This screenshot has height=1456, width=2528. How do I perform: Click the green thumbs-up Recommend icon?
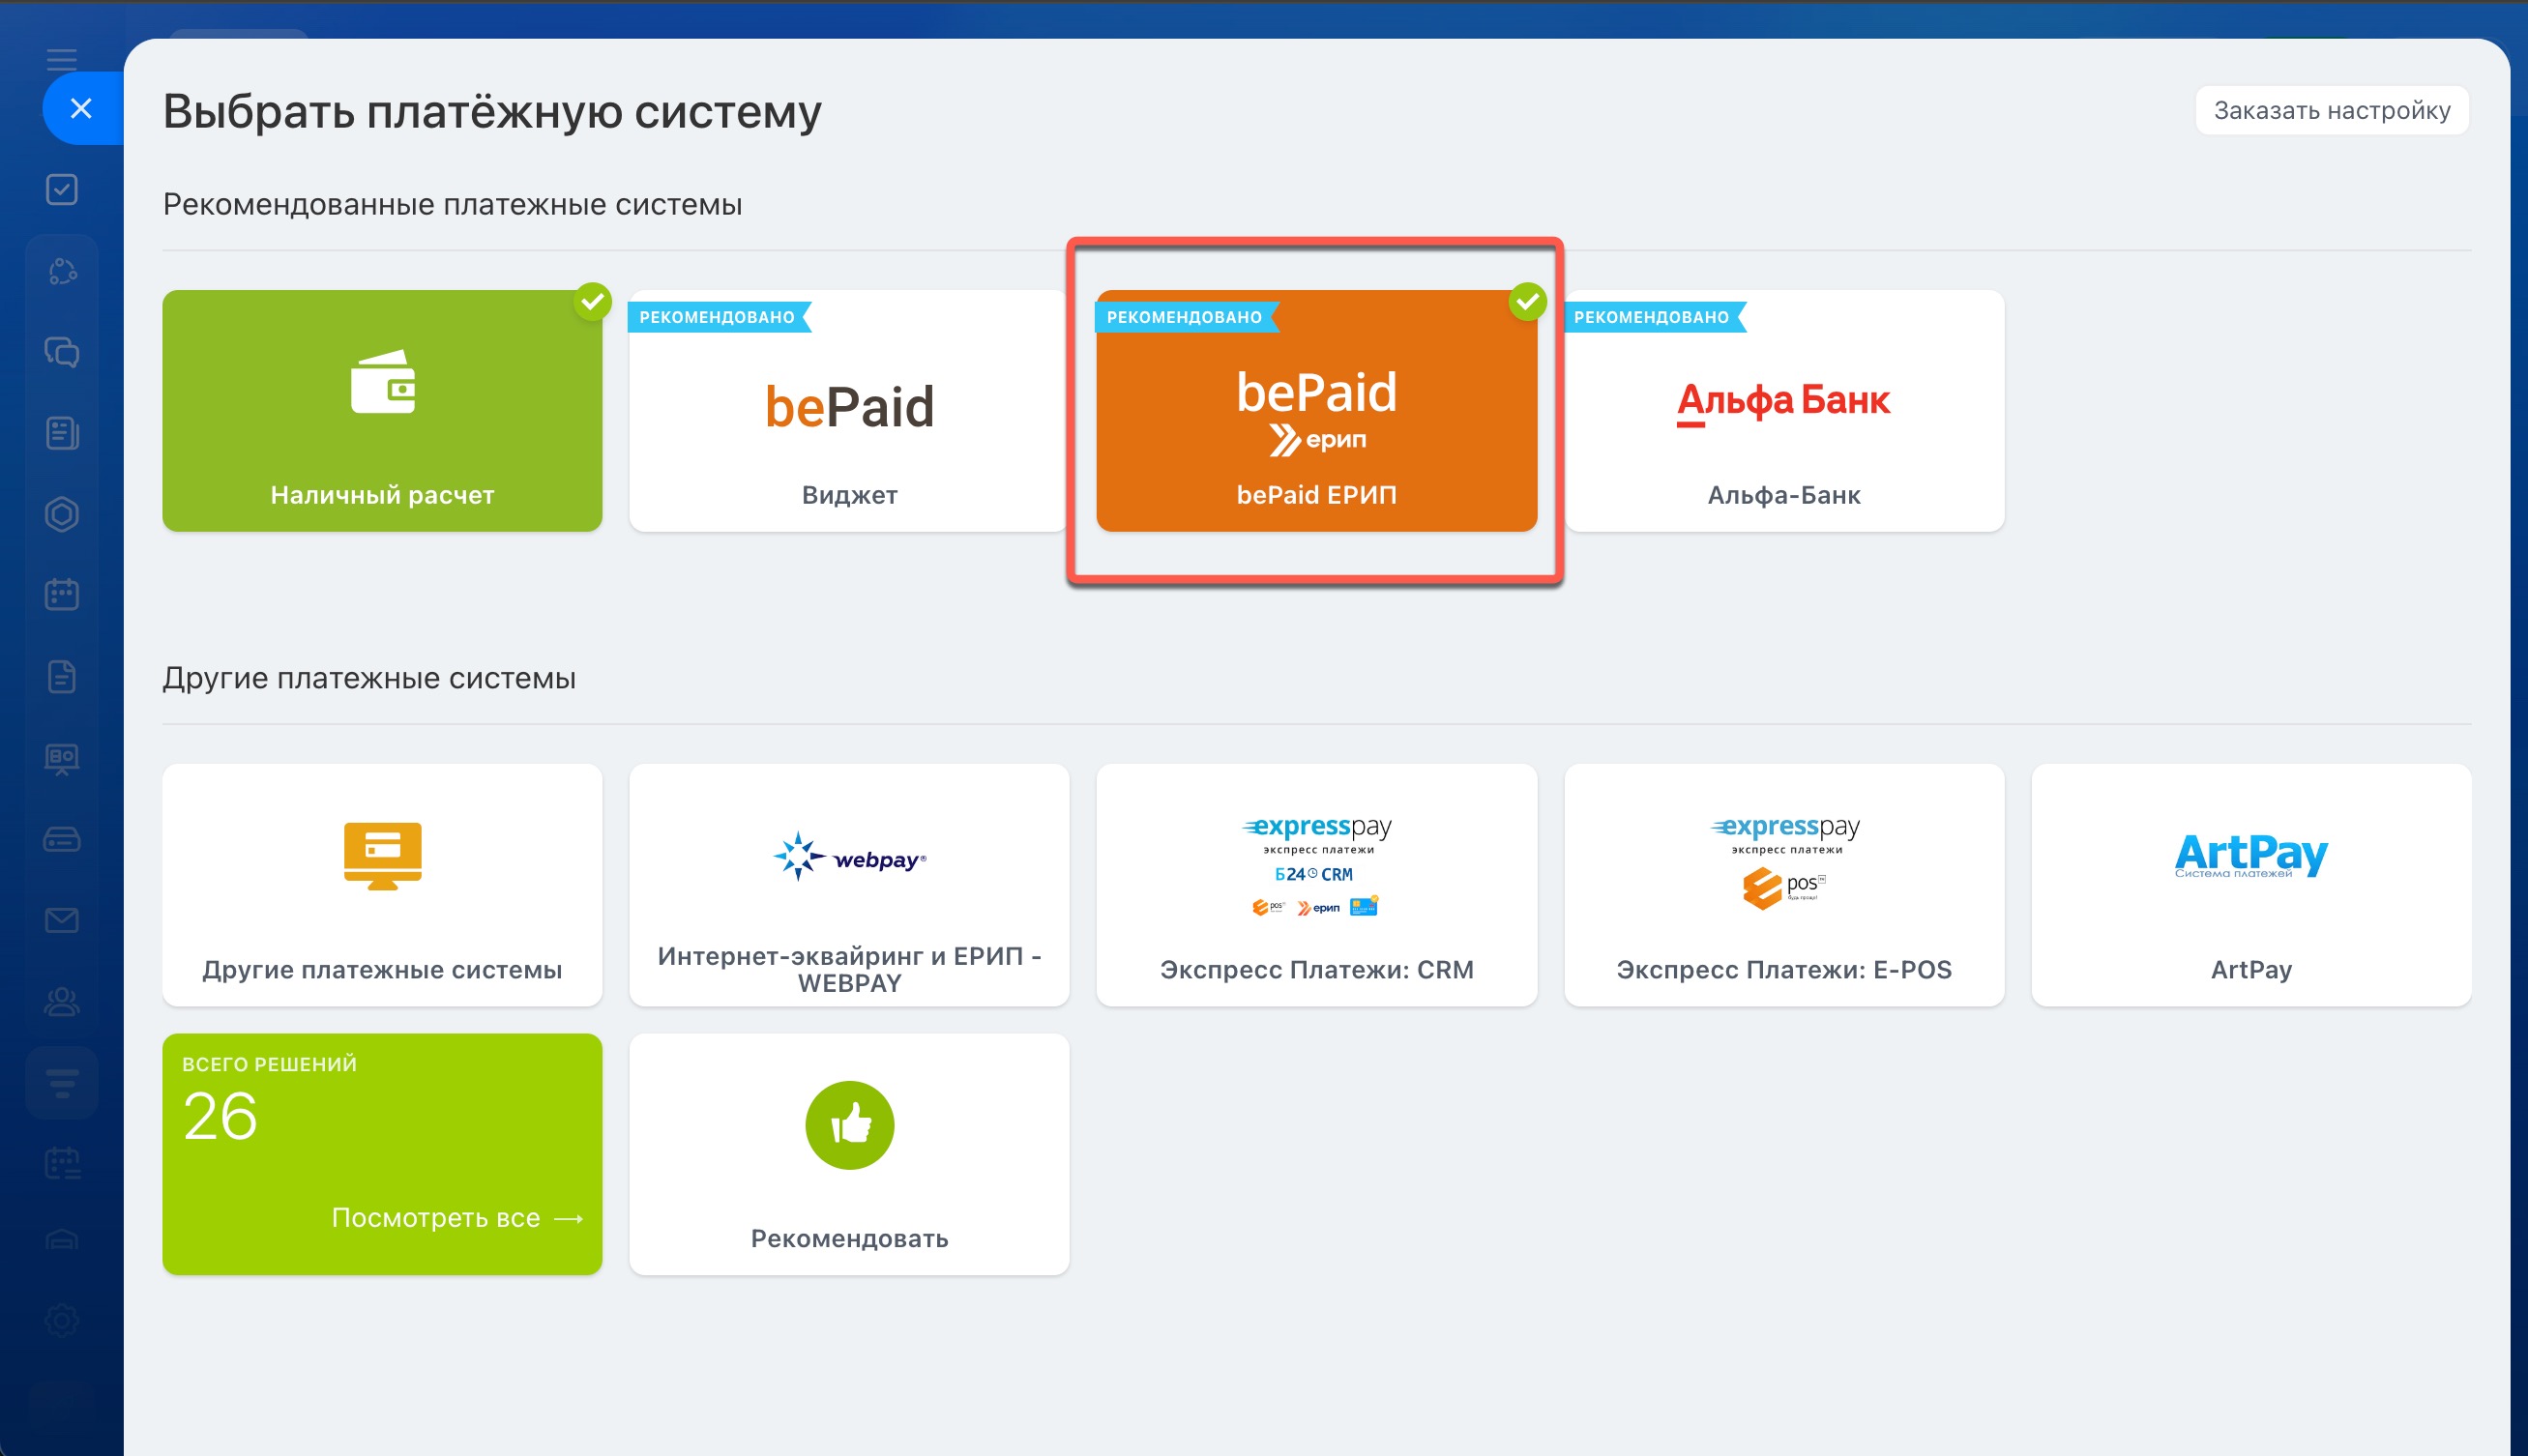pos(849,1125)
